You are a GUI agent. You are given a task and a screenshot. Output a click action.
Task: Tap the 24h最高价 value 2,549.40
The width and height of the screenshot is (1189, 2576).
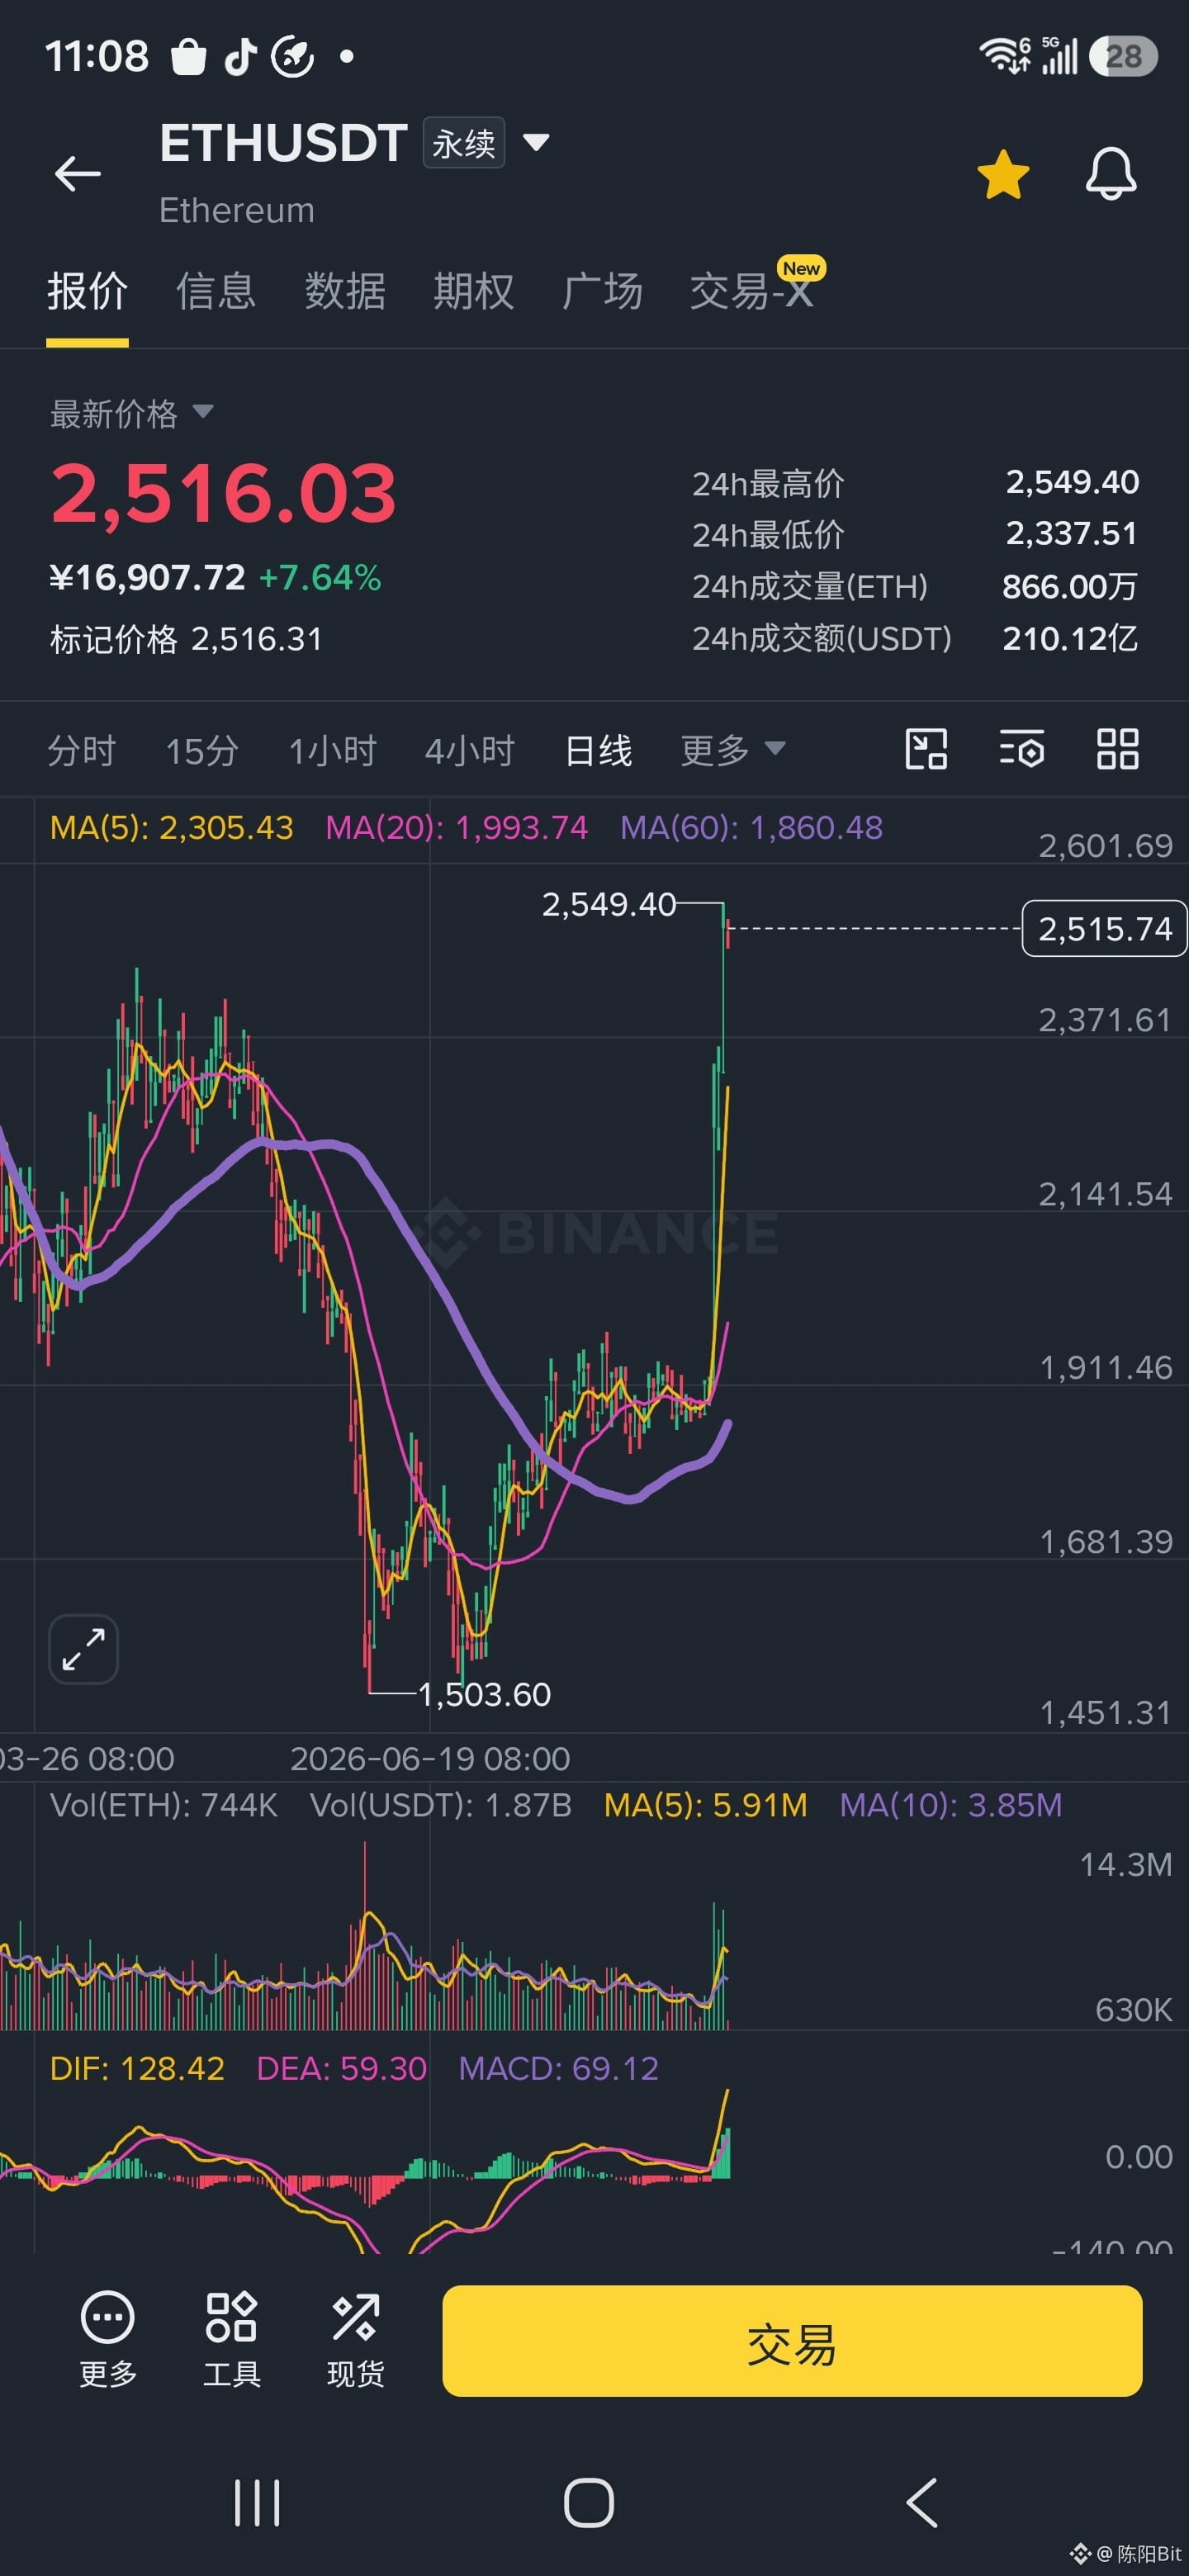[1072, 483]
